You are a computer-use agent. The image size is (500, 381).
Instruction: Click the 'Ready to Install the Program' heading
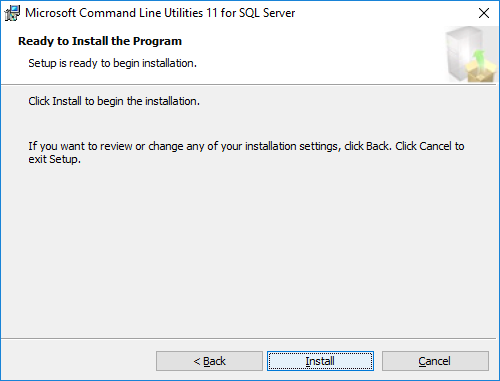coord(100,41)
